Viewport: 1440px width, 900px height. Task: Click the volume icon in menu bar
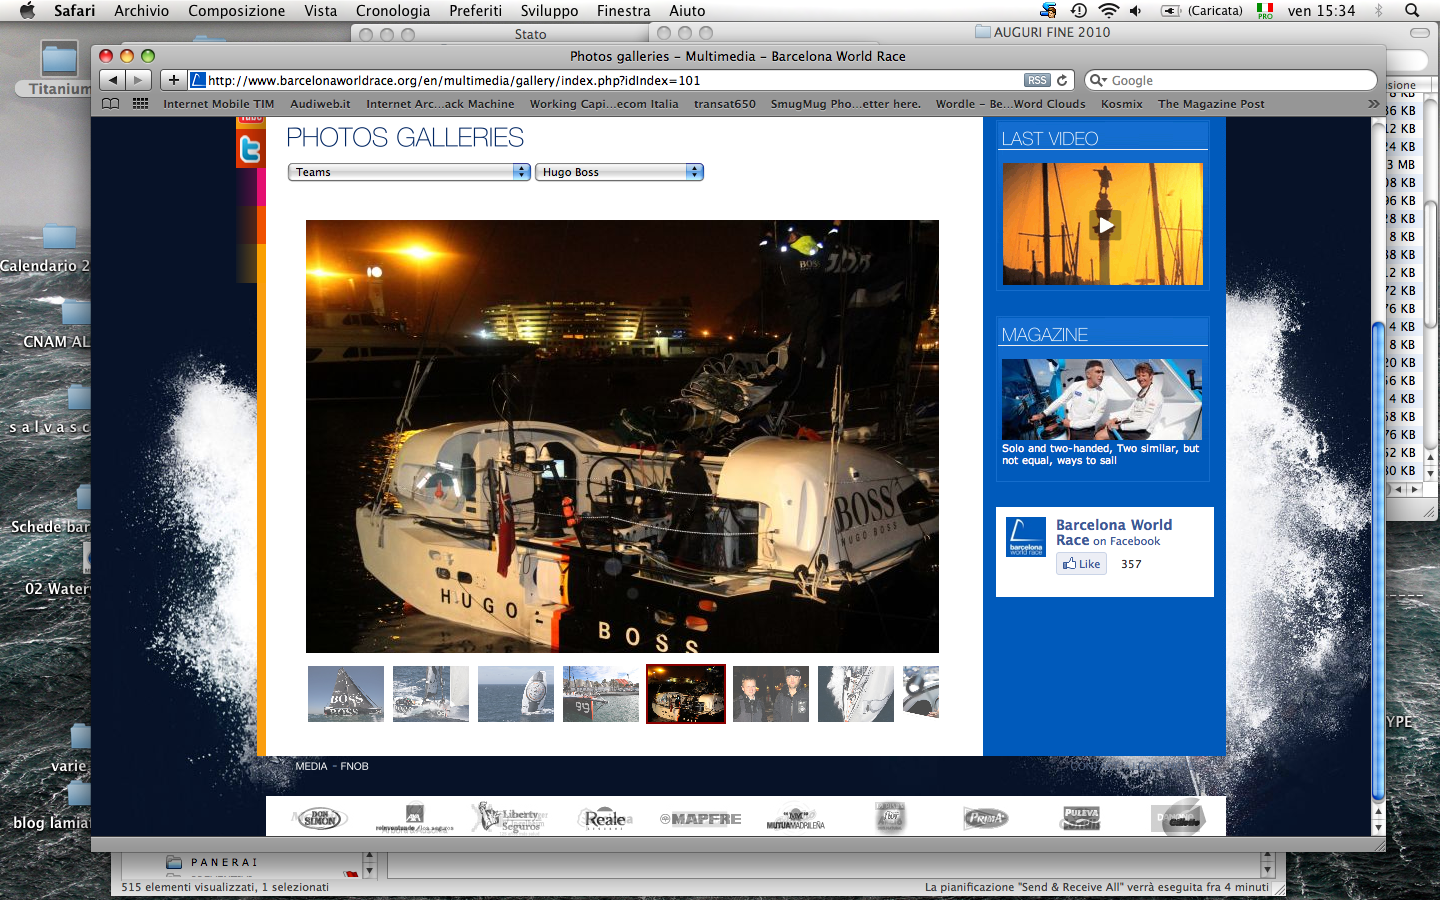1135,11
